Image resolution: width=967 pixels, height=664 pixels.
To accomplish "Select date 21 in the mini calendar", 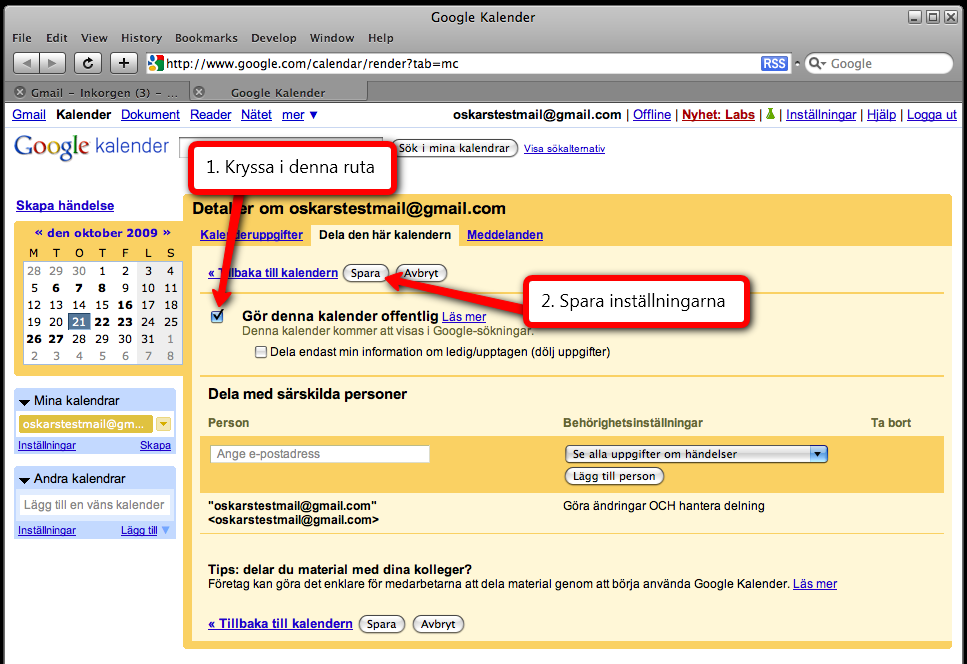I will 79,321.
